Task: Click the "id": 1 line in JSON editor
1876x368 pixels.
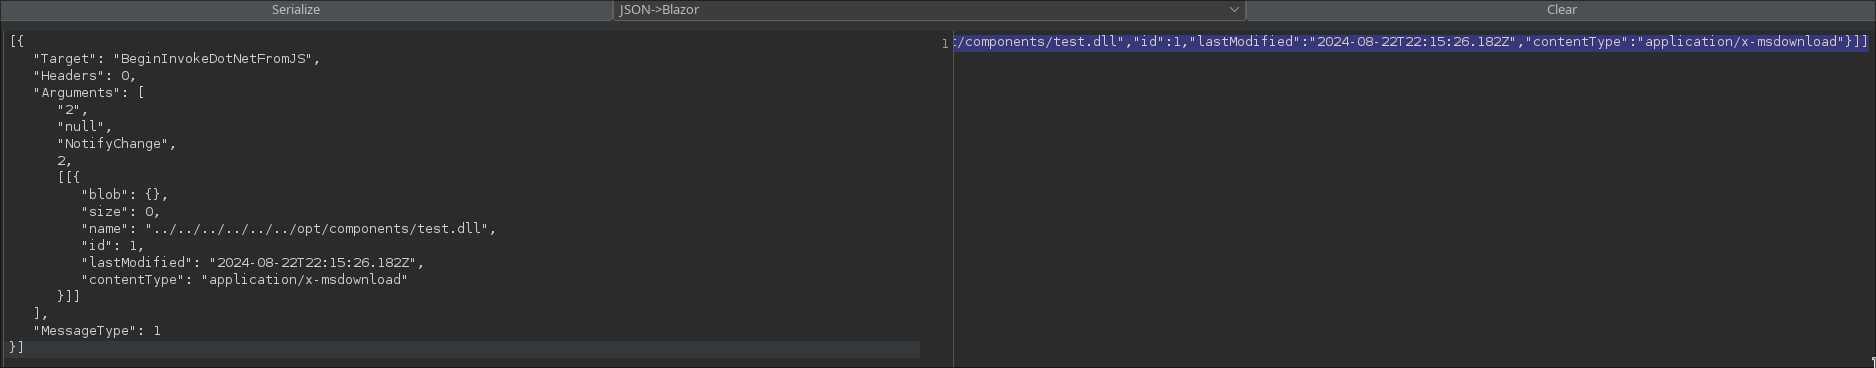Action: pos(112,245)
